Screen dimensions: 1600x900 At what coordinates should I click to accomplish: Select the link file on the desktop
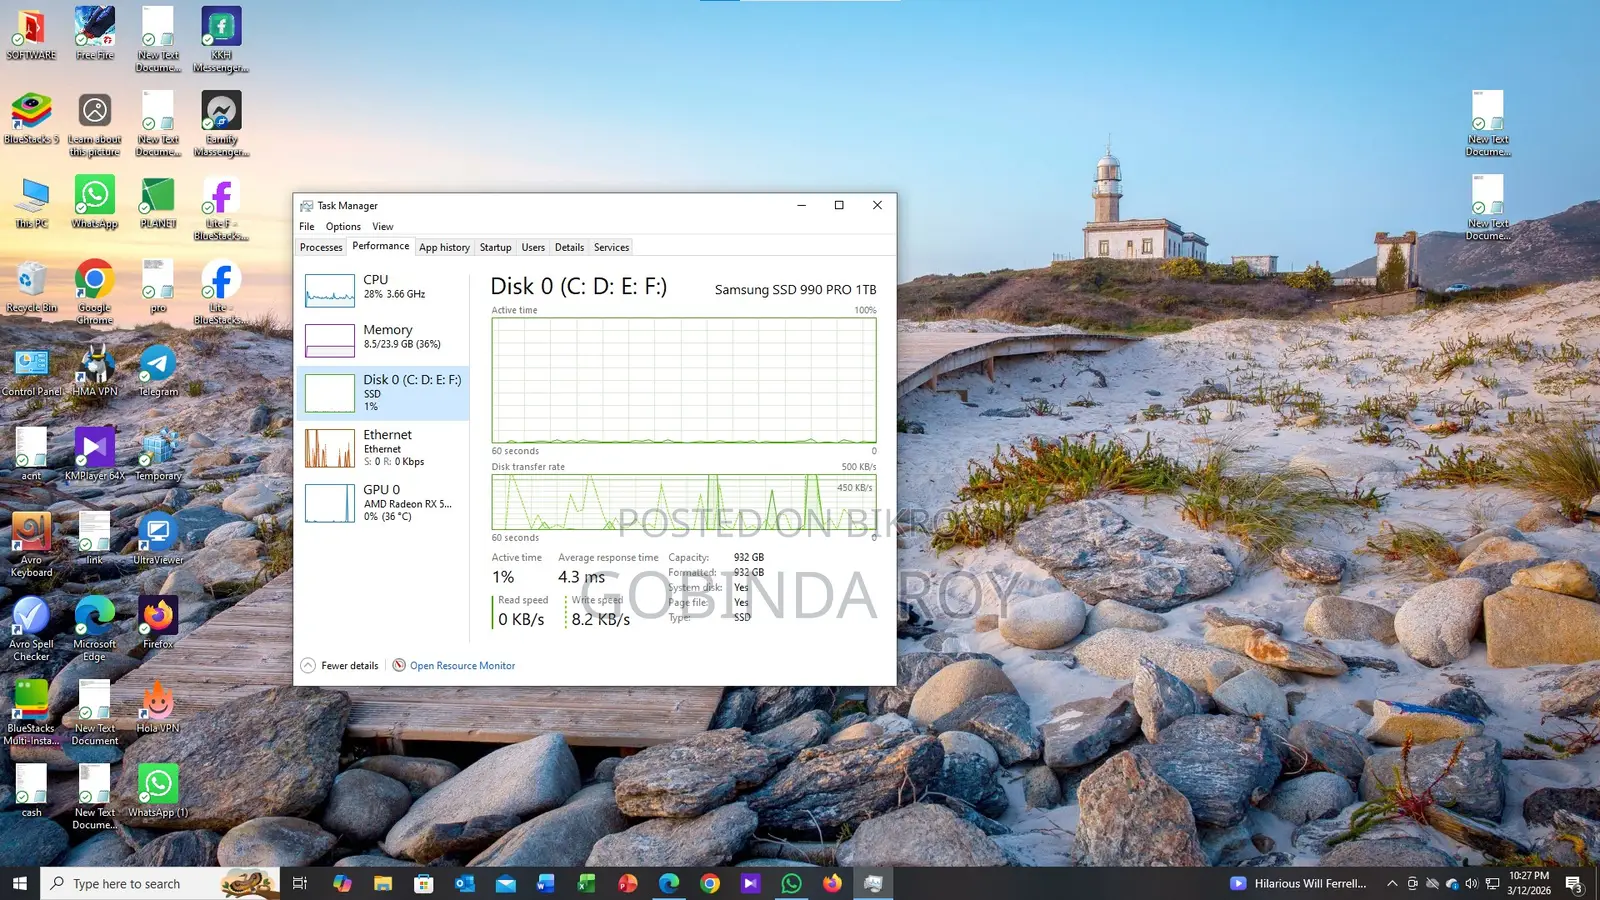(x=95, y=538)
